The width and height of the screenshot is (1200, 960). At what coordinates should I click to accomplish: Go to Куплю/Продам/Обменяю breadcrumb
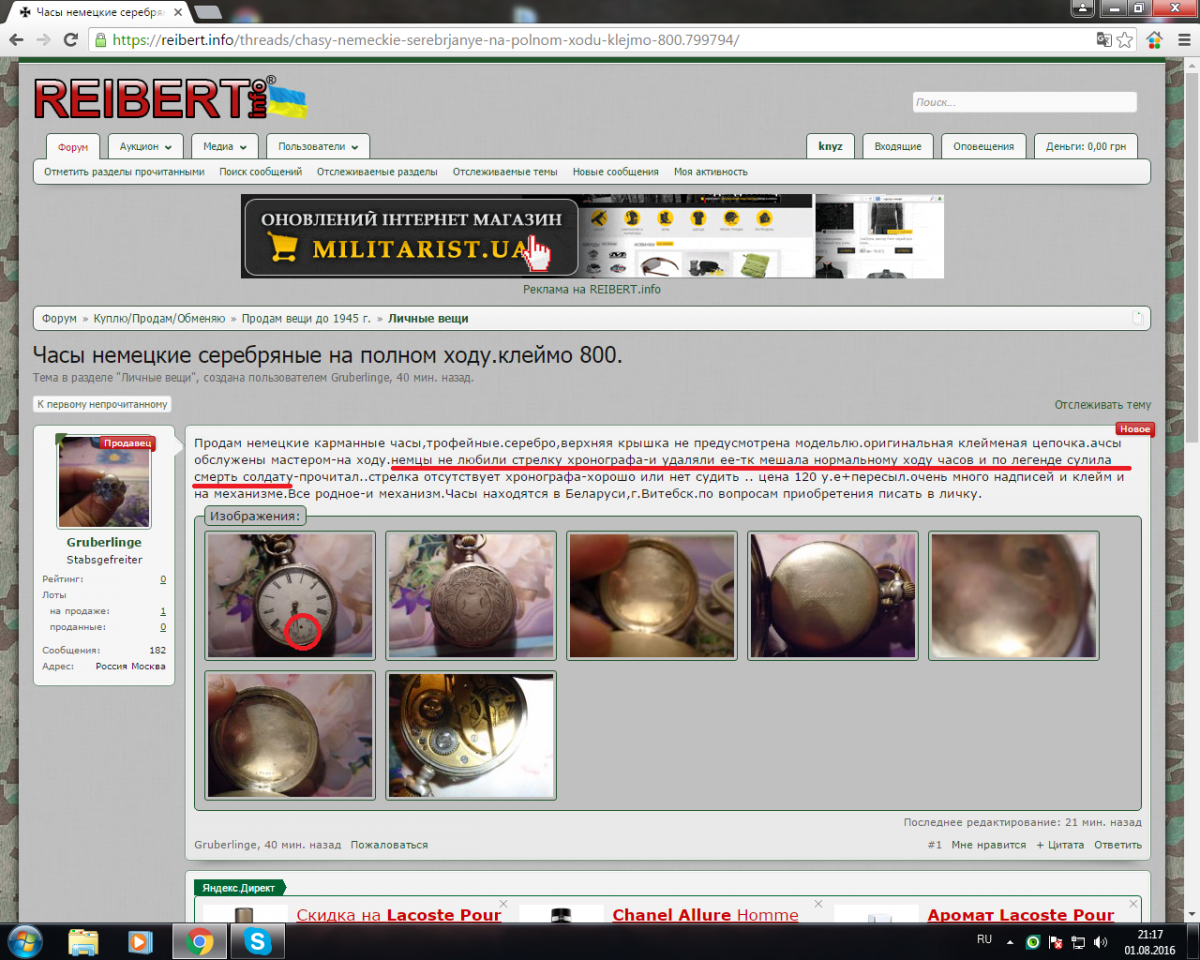tap(159, 318)
